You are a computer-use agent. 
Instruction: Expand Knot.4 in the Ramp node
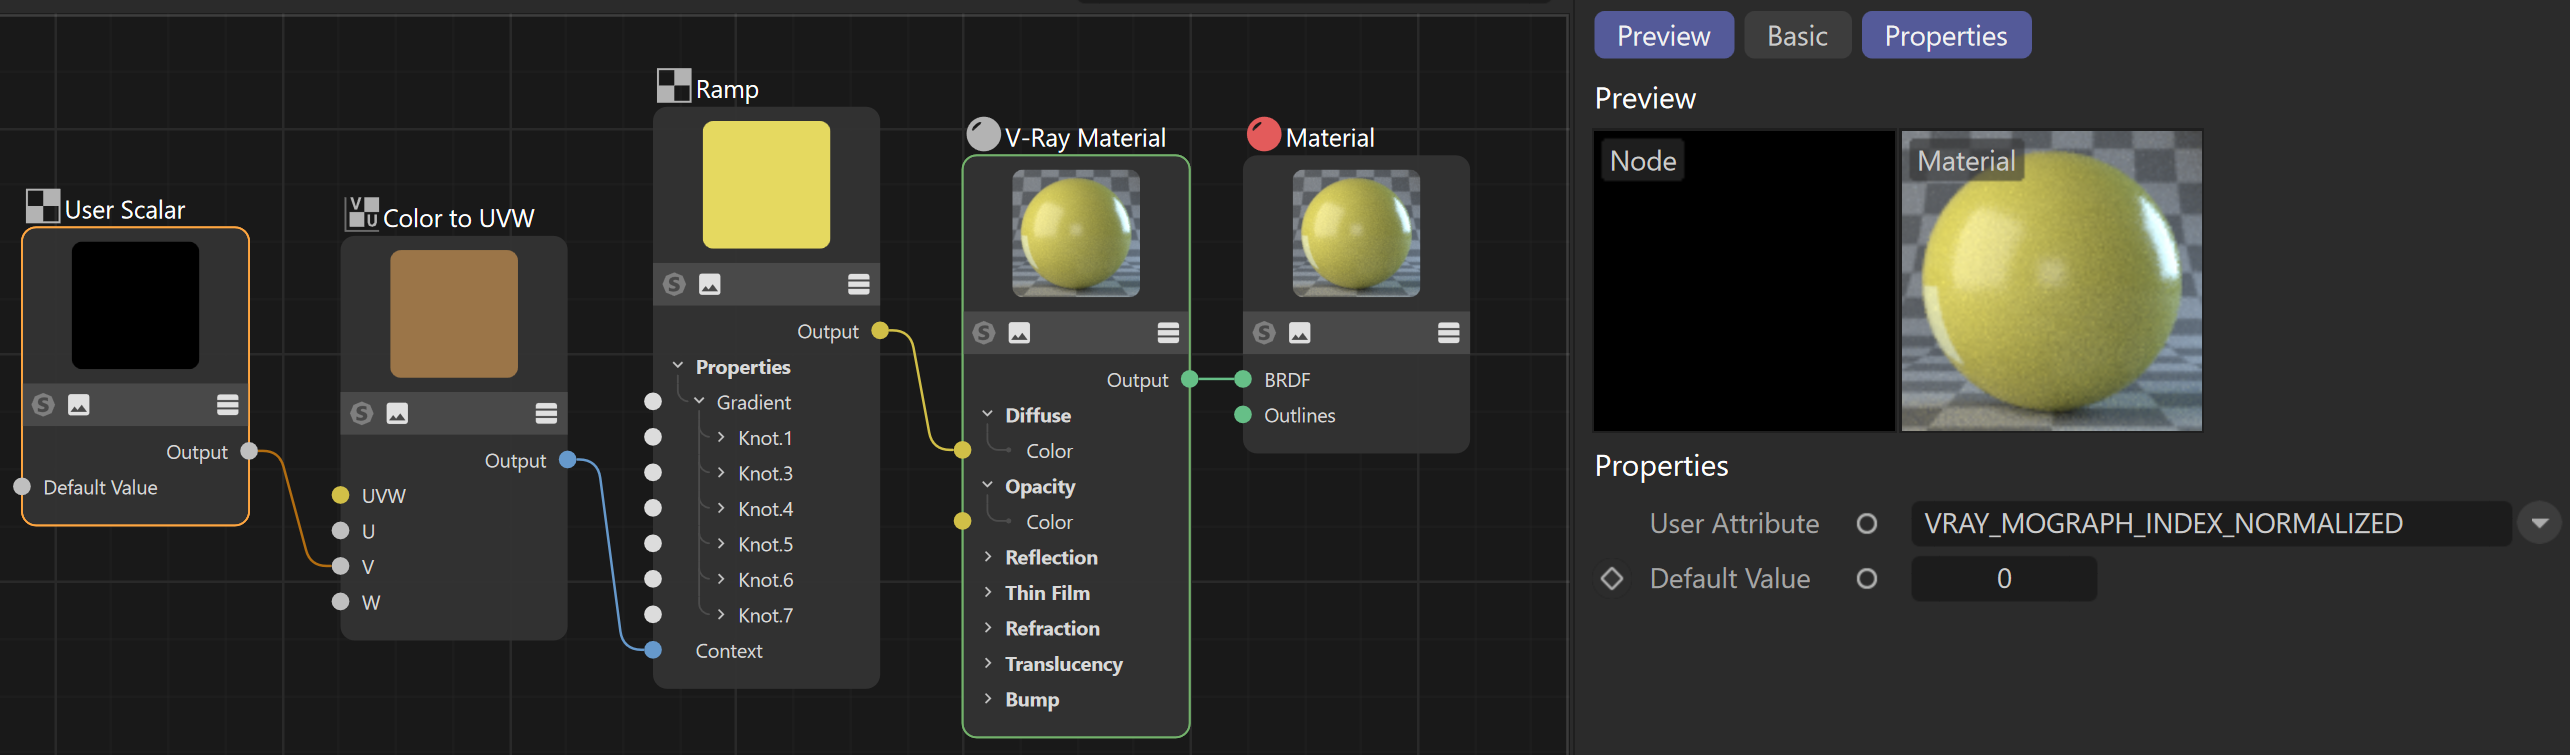721,509
